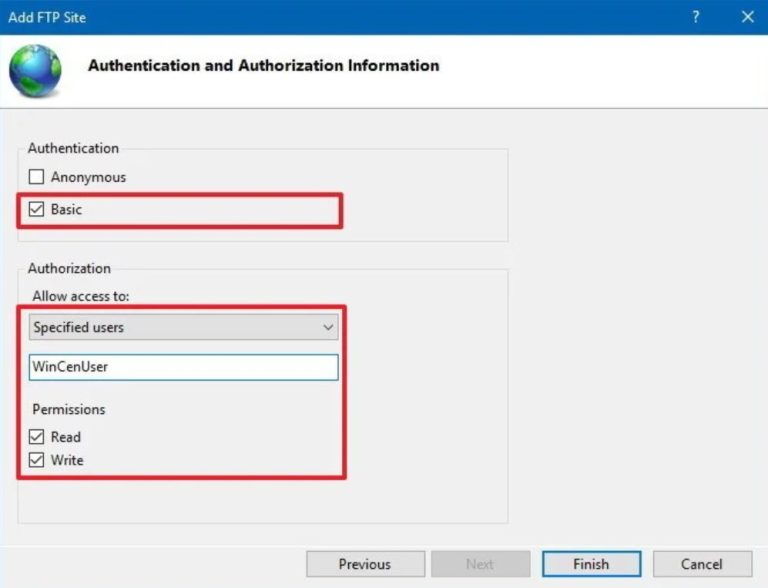Toggle the Read permission checkbox
Image resolution: width=768 pixels, height=588 pixels.
point(36,437)
